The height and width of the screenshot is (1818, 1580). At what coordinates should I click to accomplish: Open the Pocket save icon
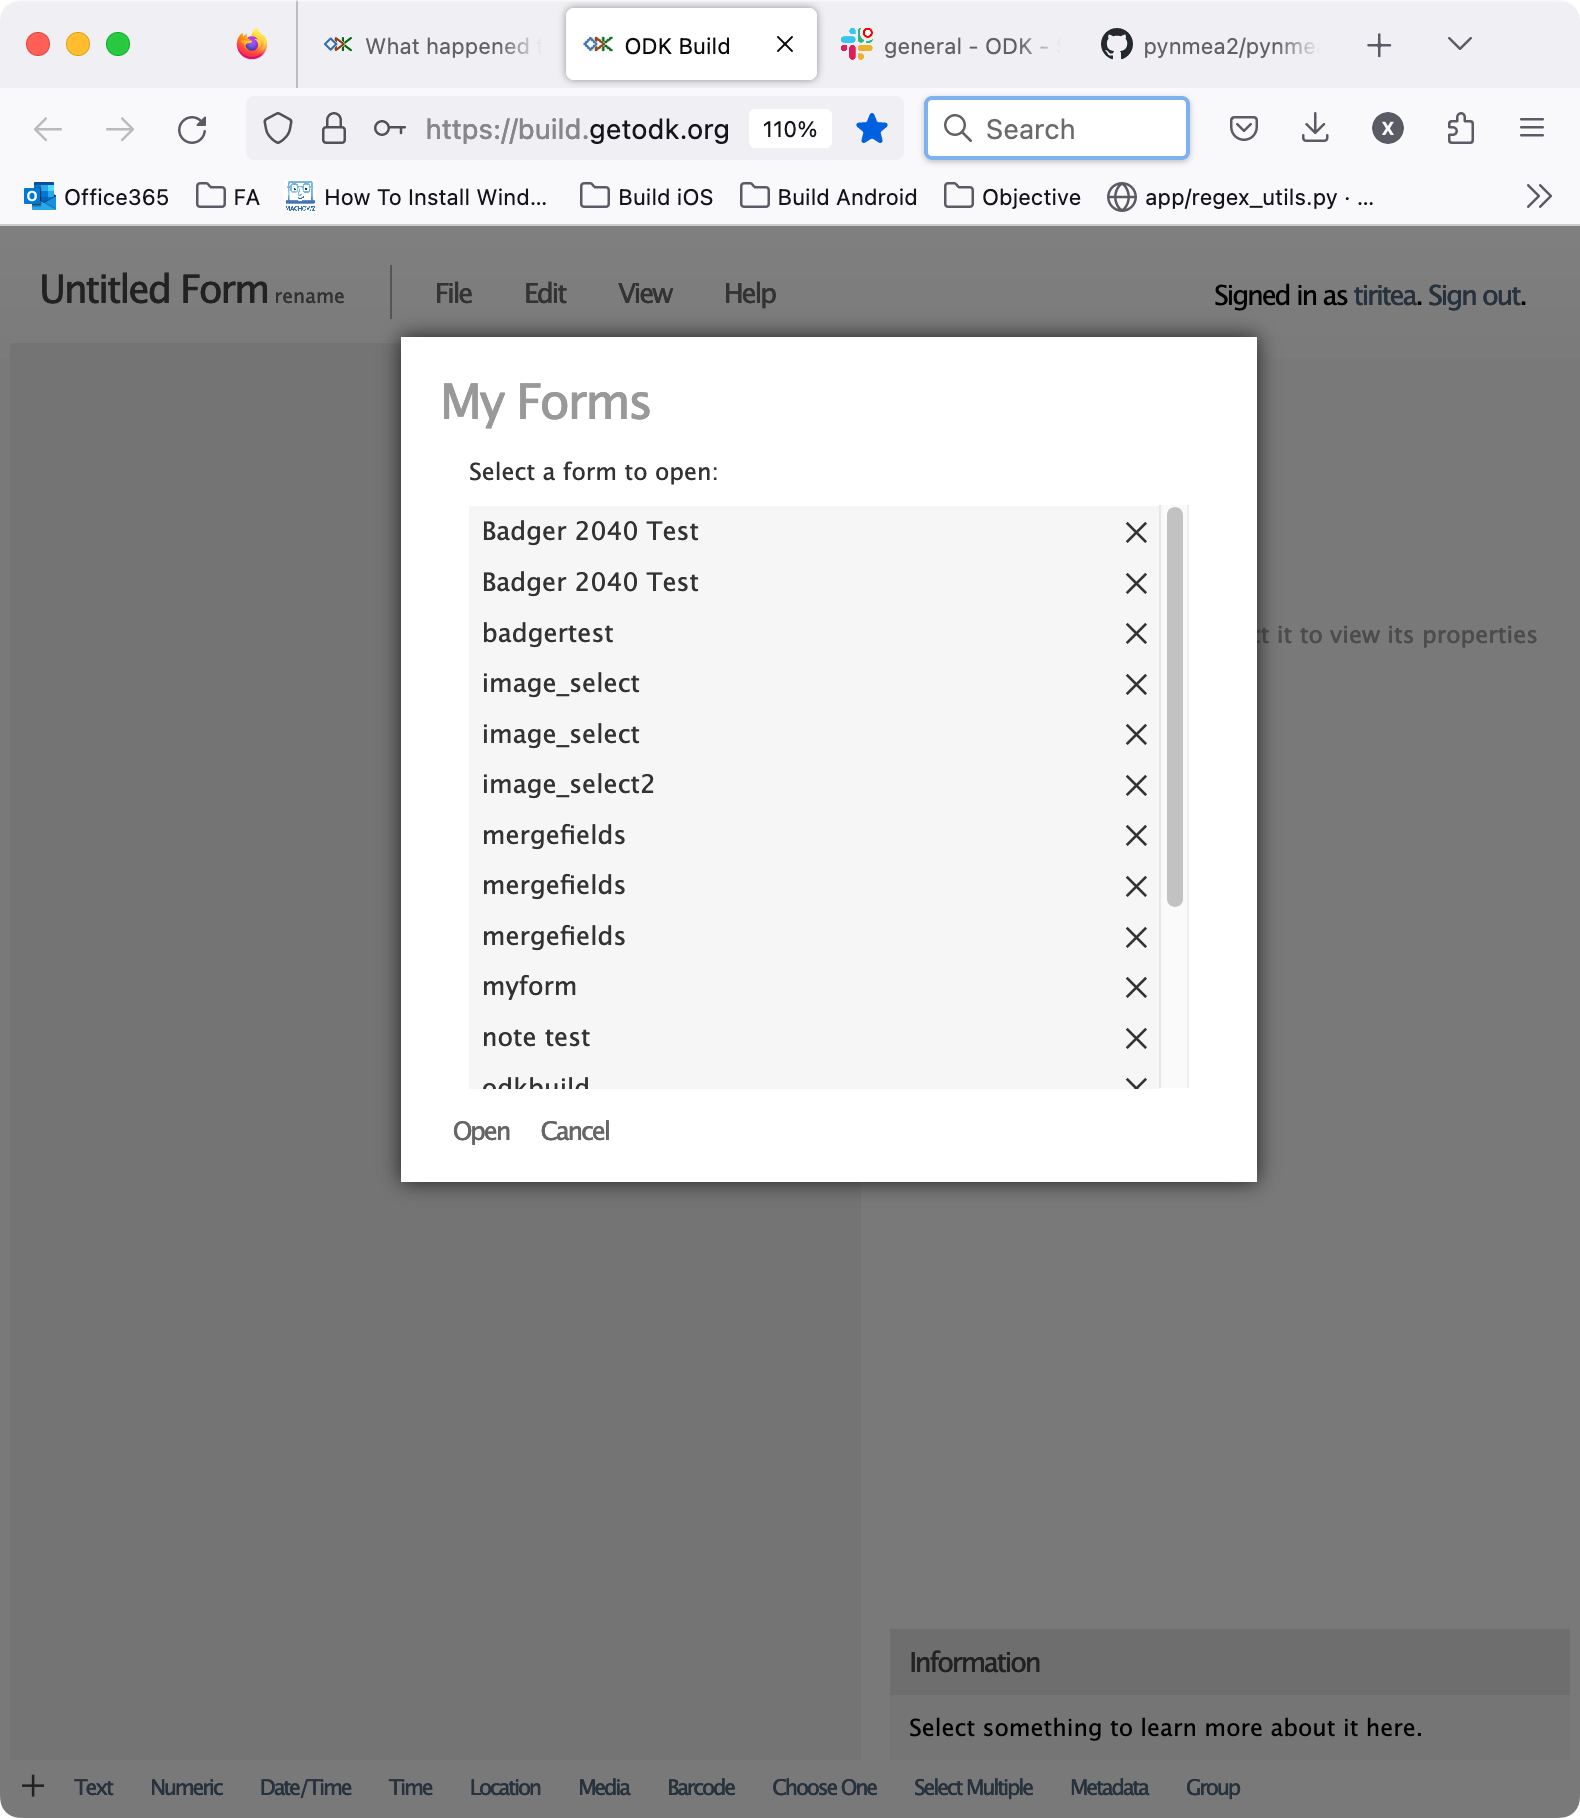pyautogui.click(x=1244, y=128)
